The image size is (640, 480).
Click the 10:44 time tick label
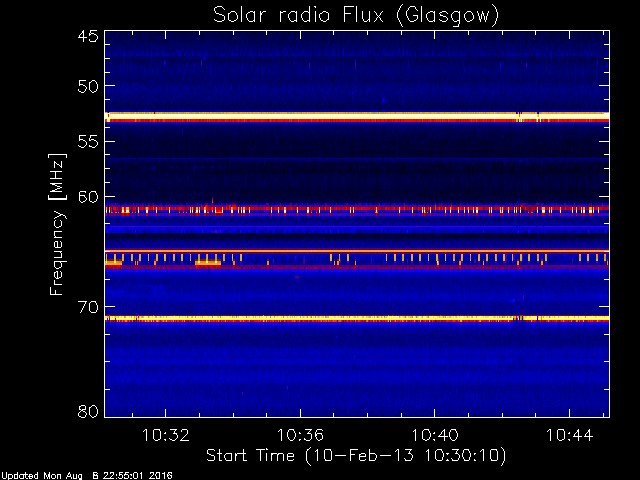click(x=569, y=435)
